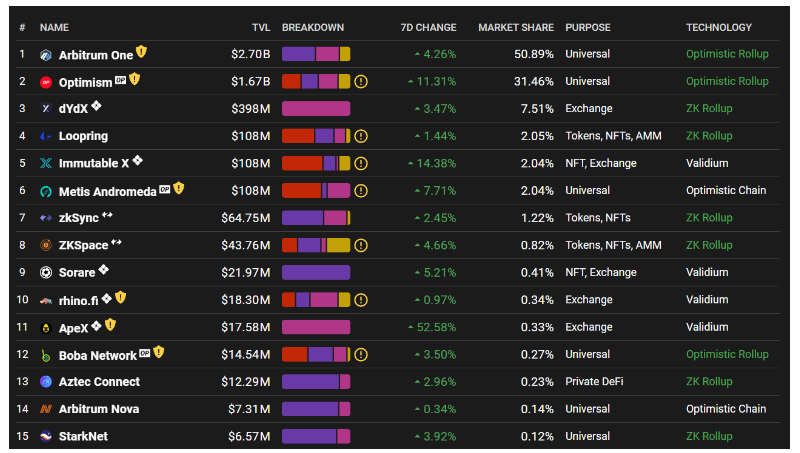Click the Arbitrum Nova logo icon
The image size is (800, 453).
46,409
